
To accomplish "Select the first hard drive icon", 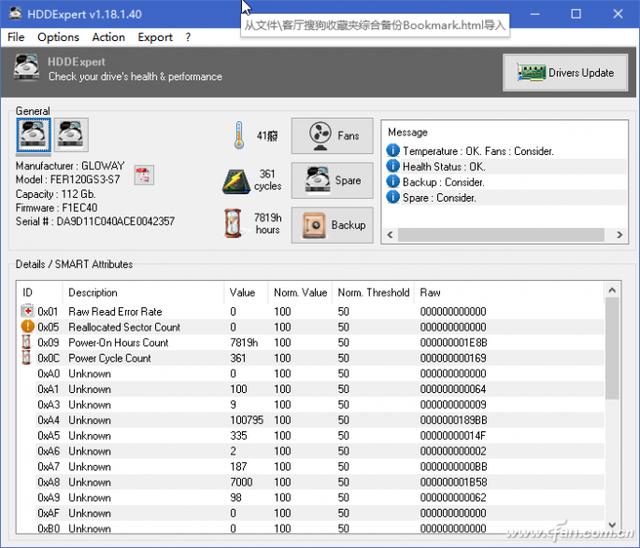I will (33, 135).
